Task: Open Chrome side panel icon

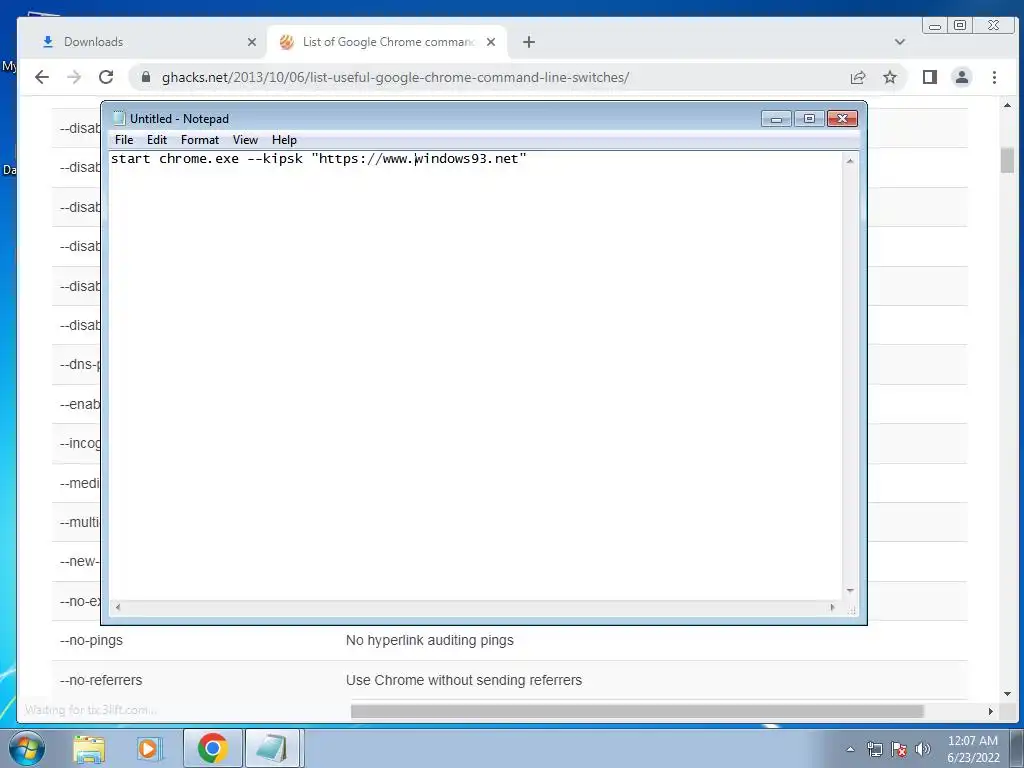Action: pyautogui.click(x=929, y=77)
